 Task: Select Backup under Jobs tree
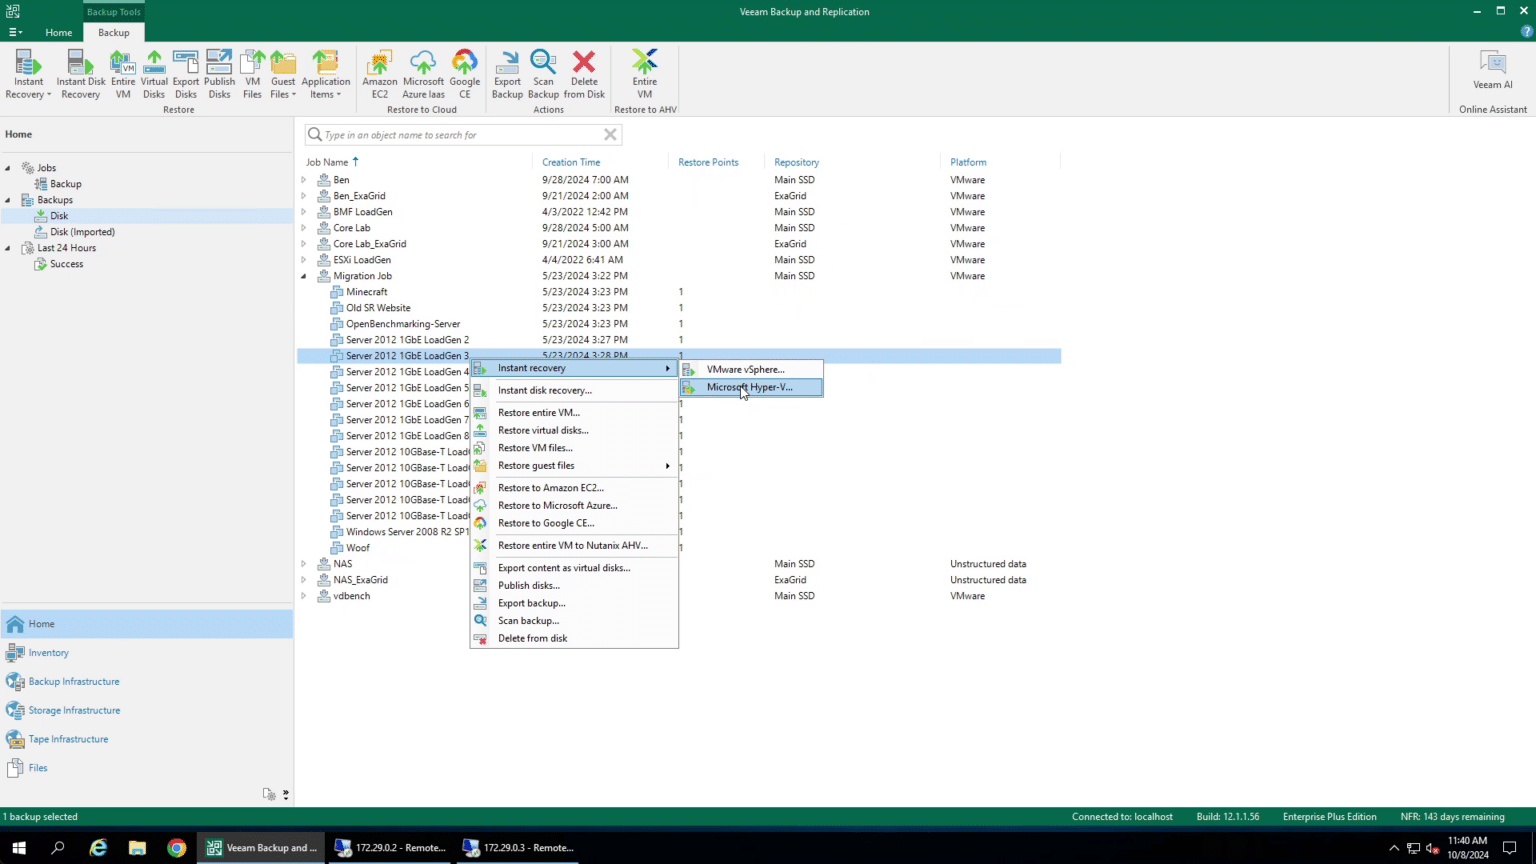pos(65,184)
